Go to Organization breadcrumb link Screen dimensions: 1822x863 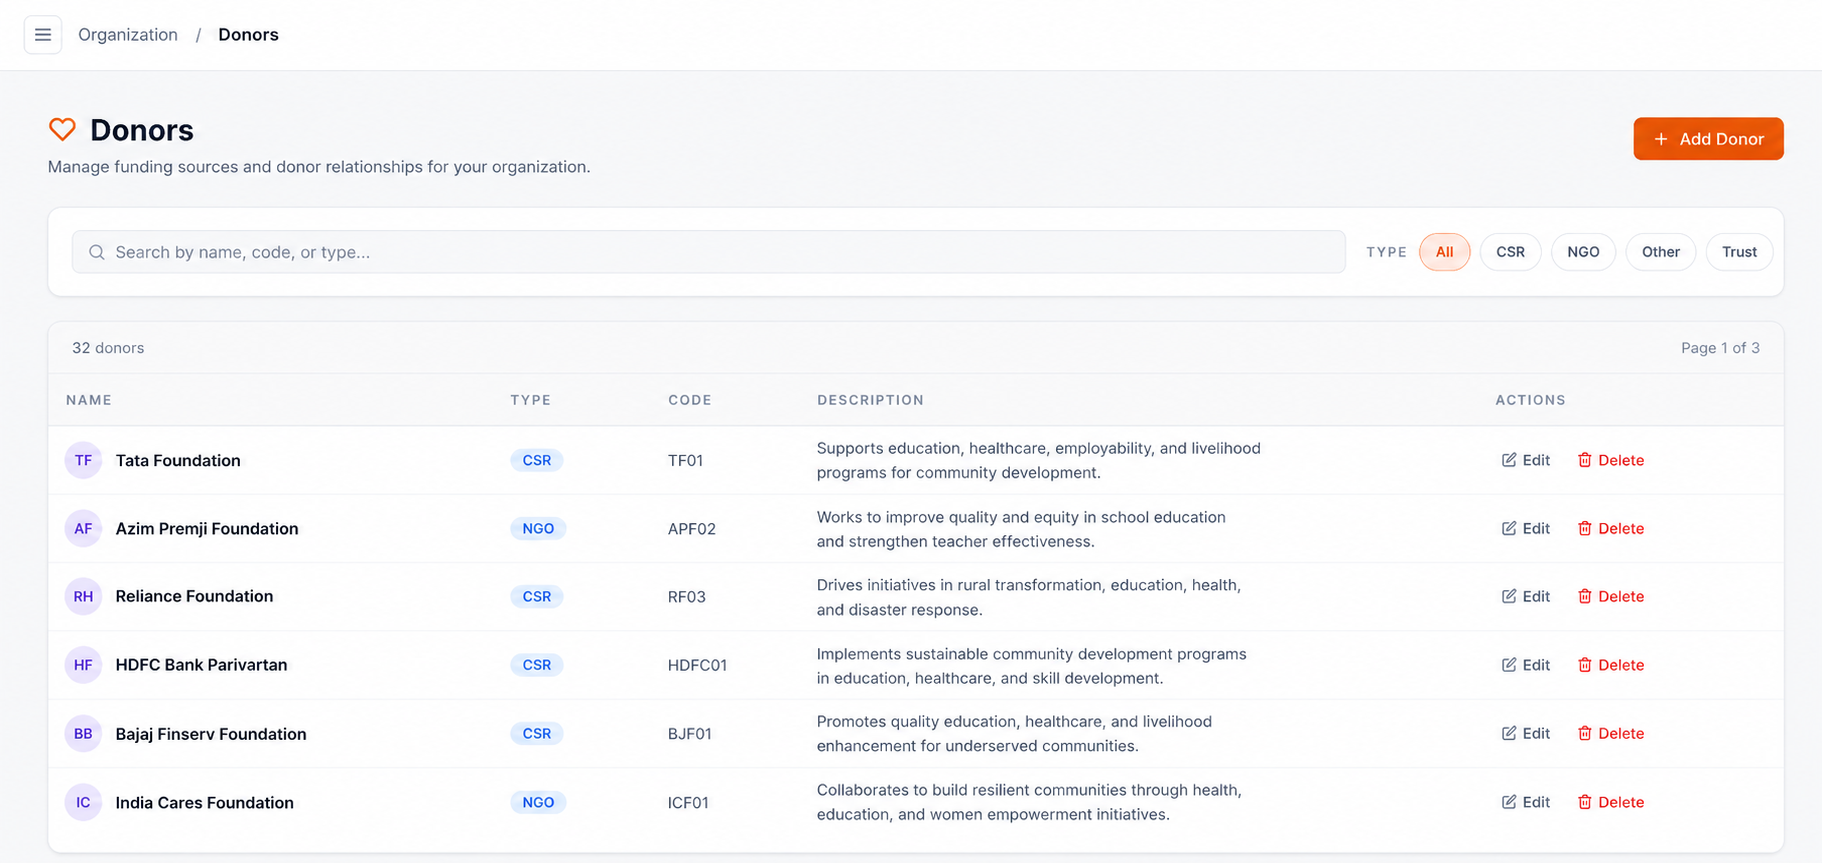[x=128, y=35]
